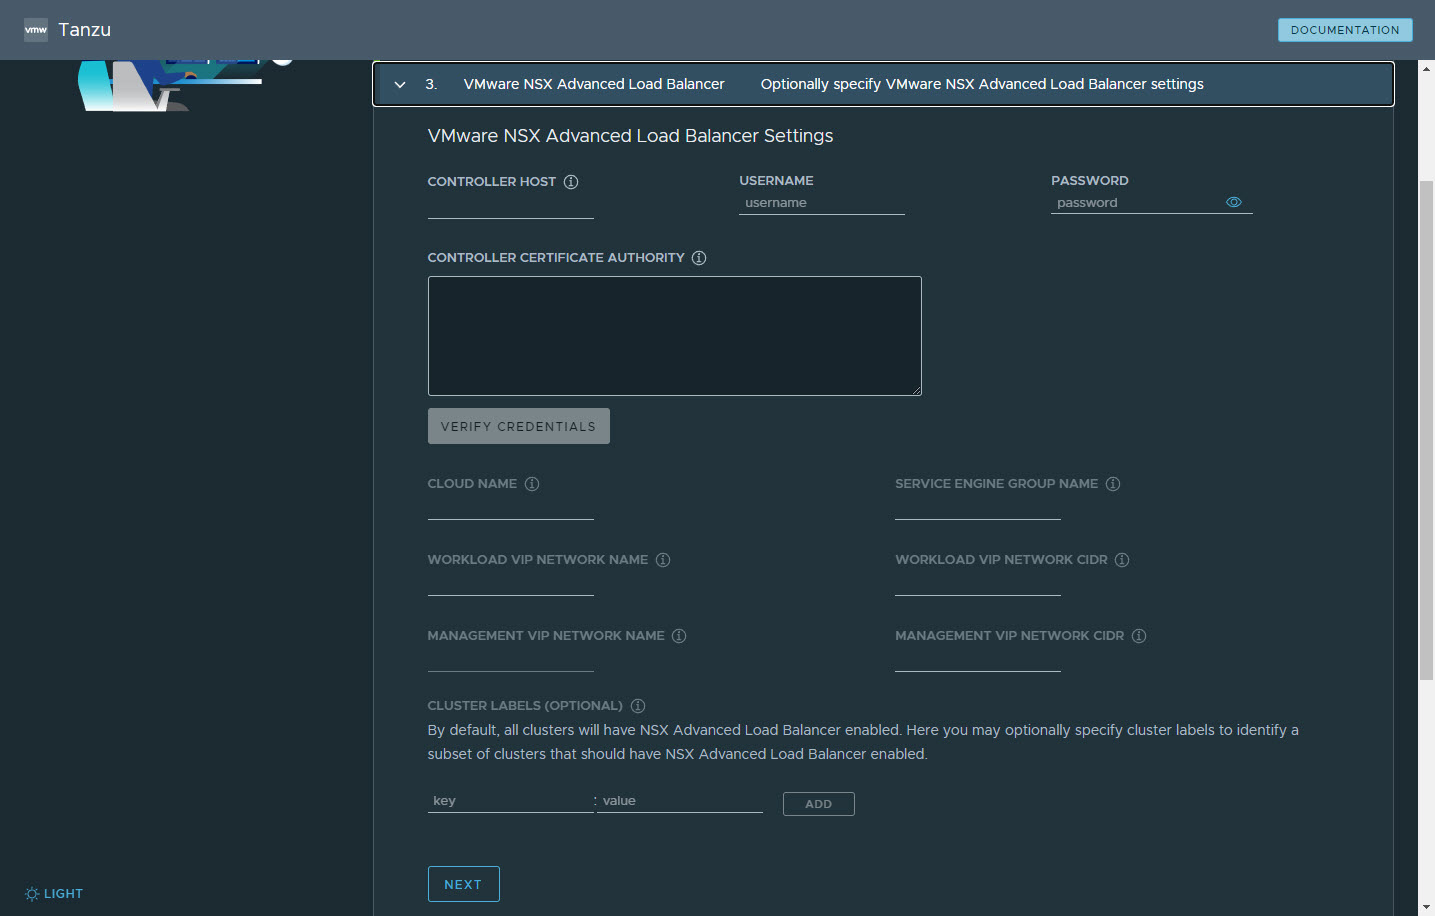Click the vertical scrollbar thumb
Viewport: 1435px width, 916px height.
tap(1426, 431)
